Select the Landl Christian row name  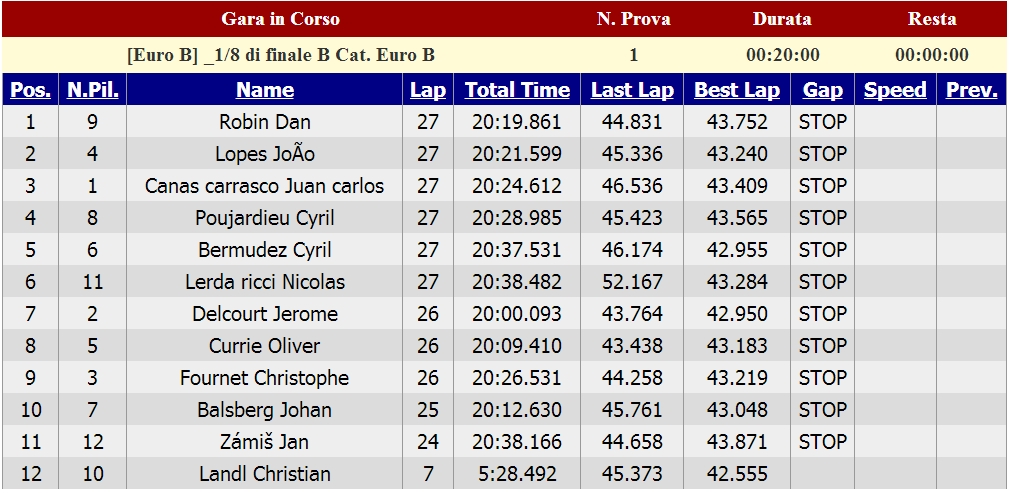264,474
